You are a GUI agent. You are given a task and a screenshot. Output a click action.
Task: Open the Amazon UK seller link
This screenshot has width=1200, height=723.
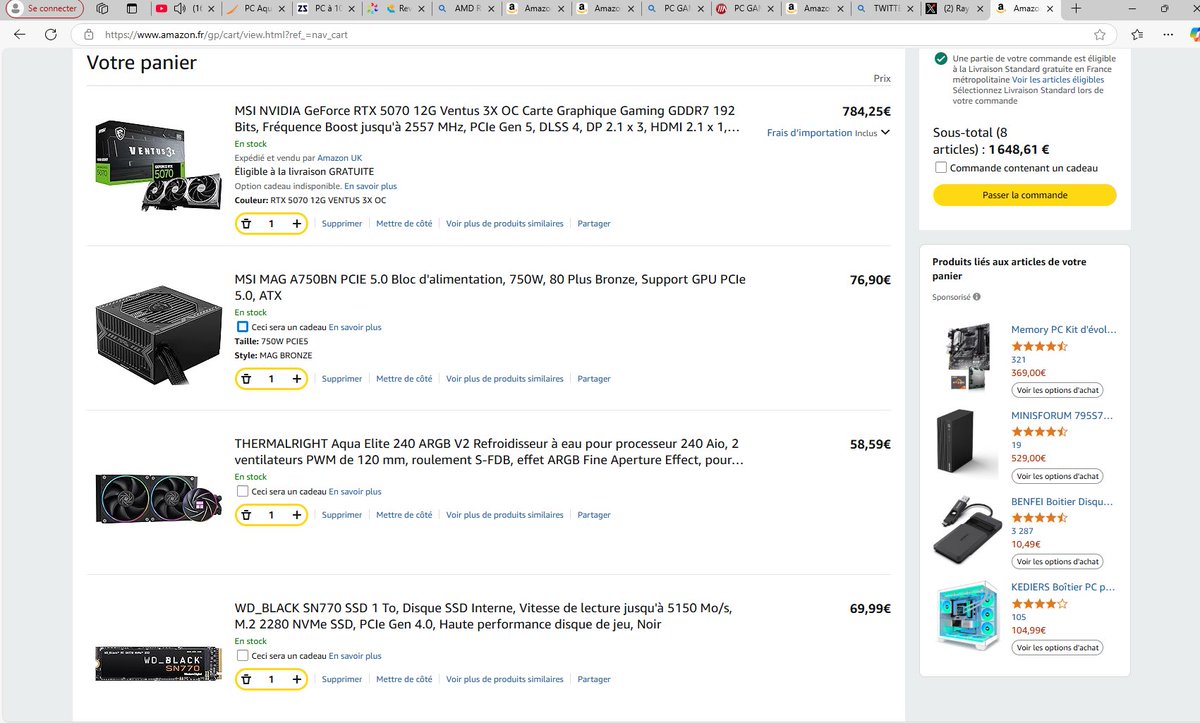[x=340, y=158]
